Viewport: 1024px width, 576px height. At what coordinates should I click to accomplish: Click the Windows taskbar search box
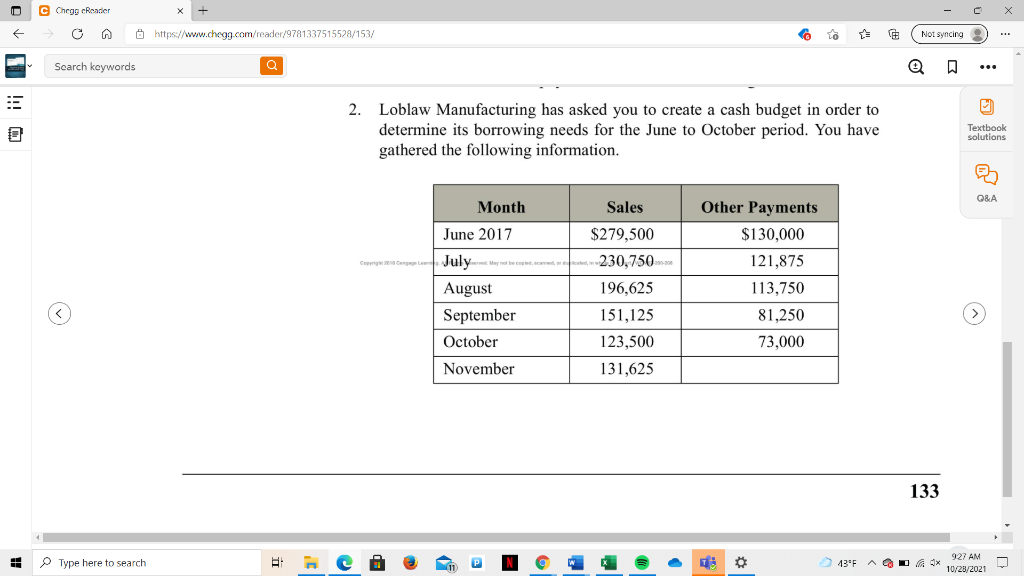point(147,562)
